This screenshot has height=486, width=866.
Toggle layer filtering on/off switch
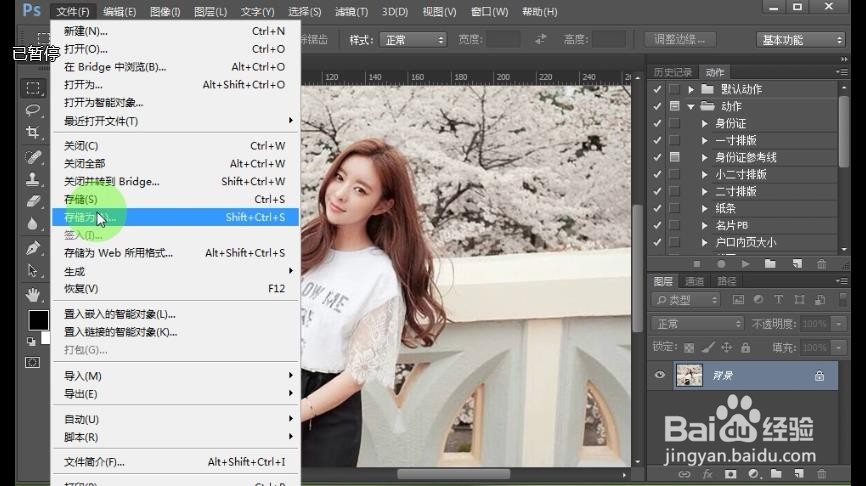842,299
